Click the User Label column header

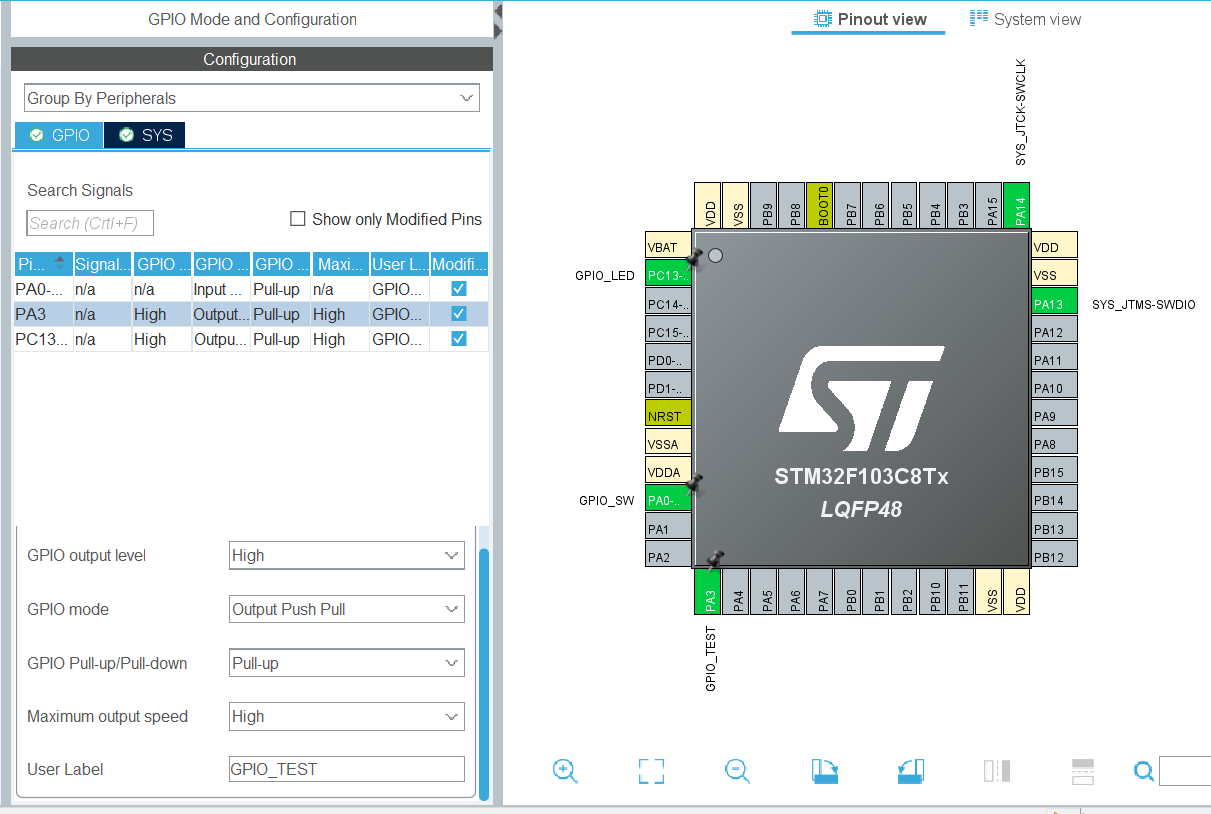coord(400,264)
